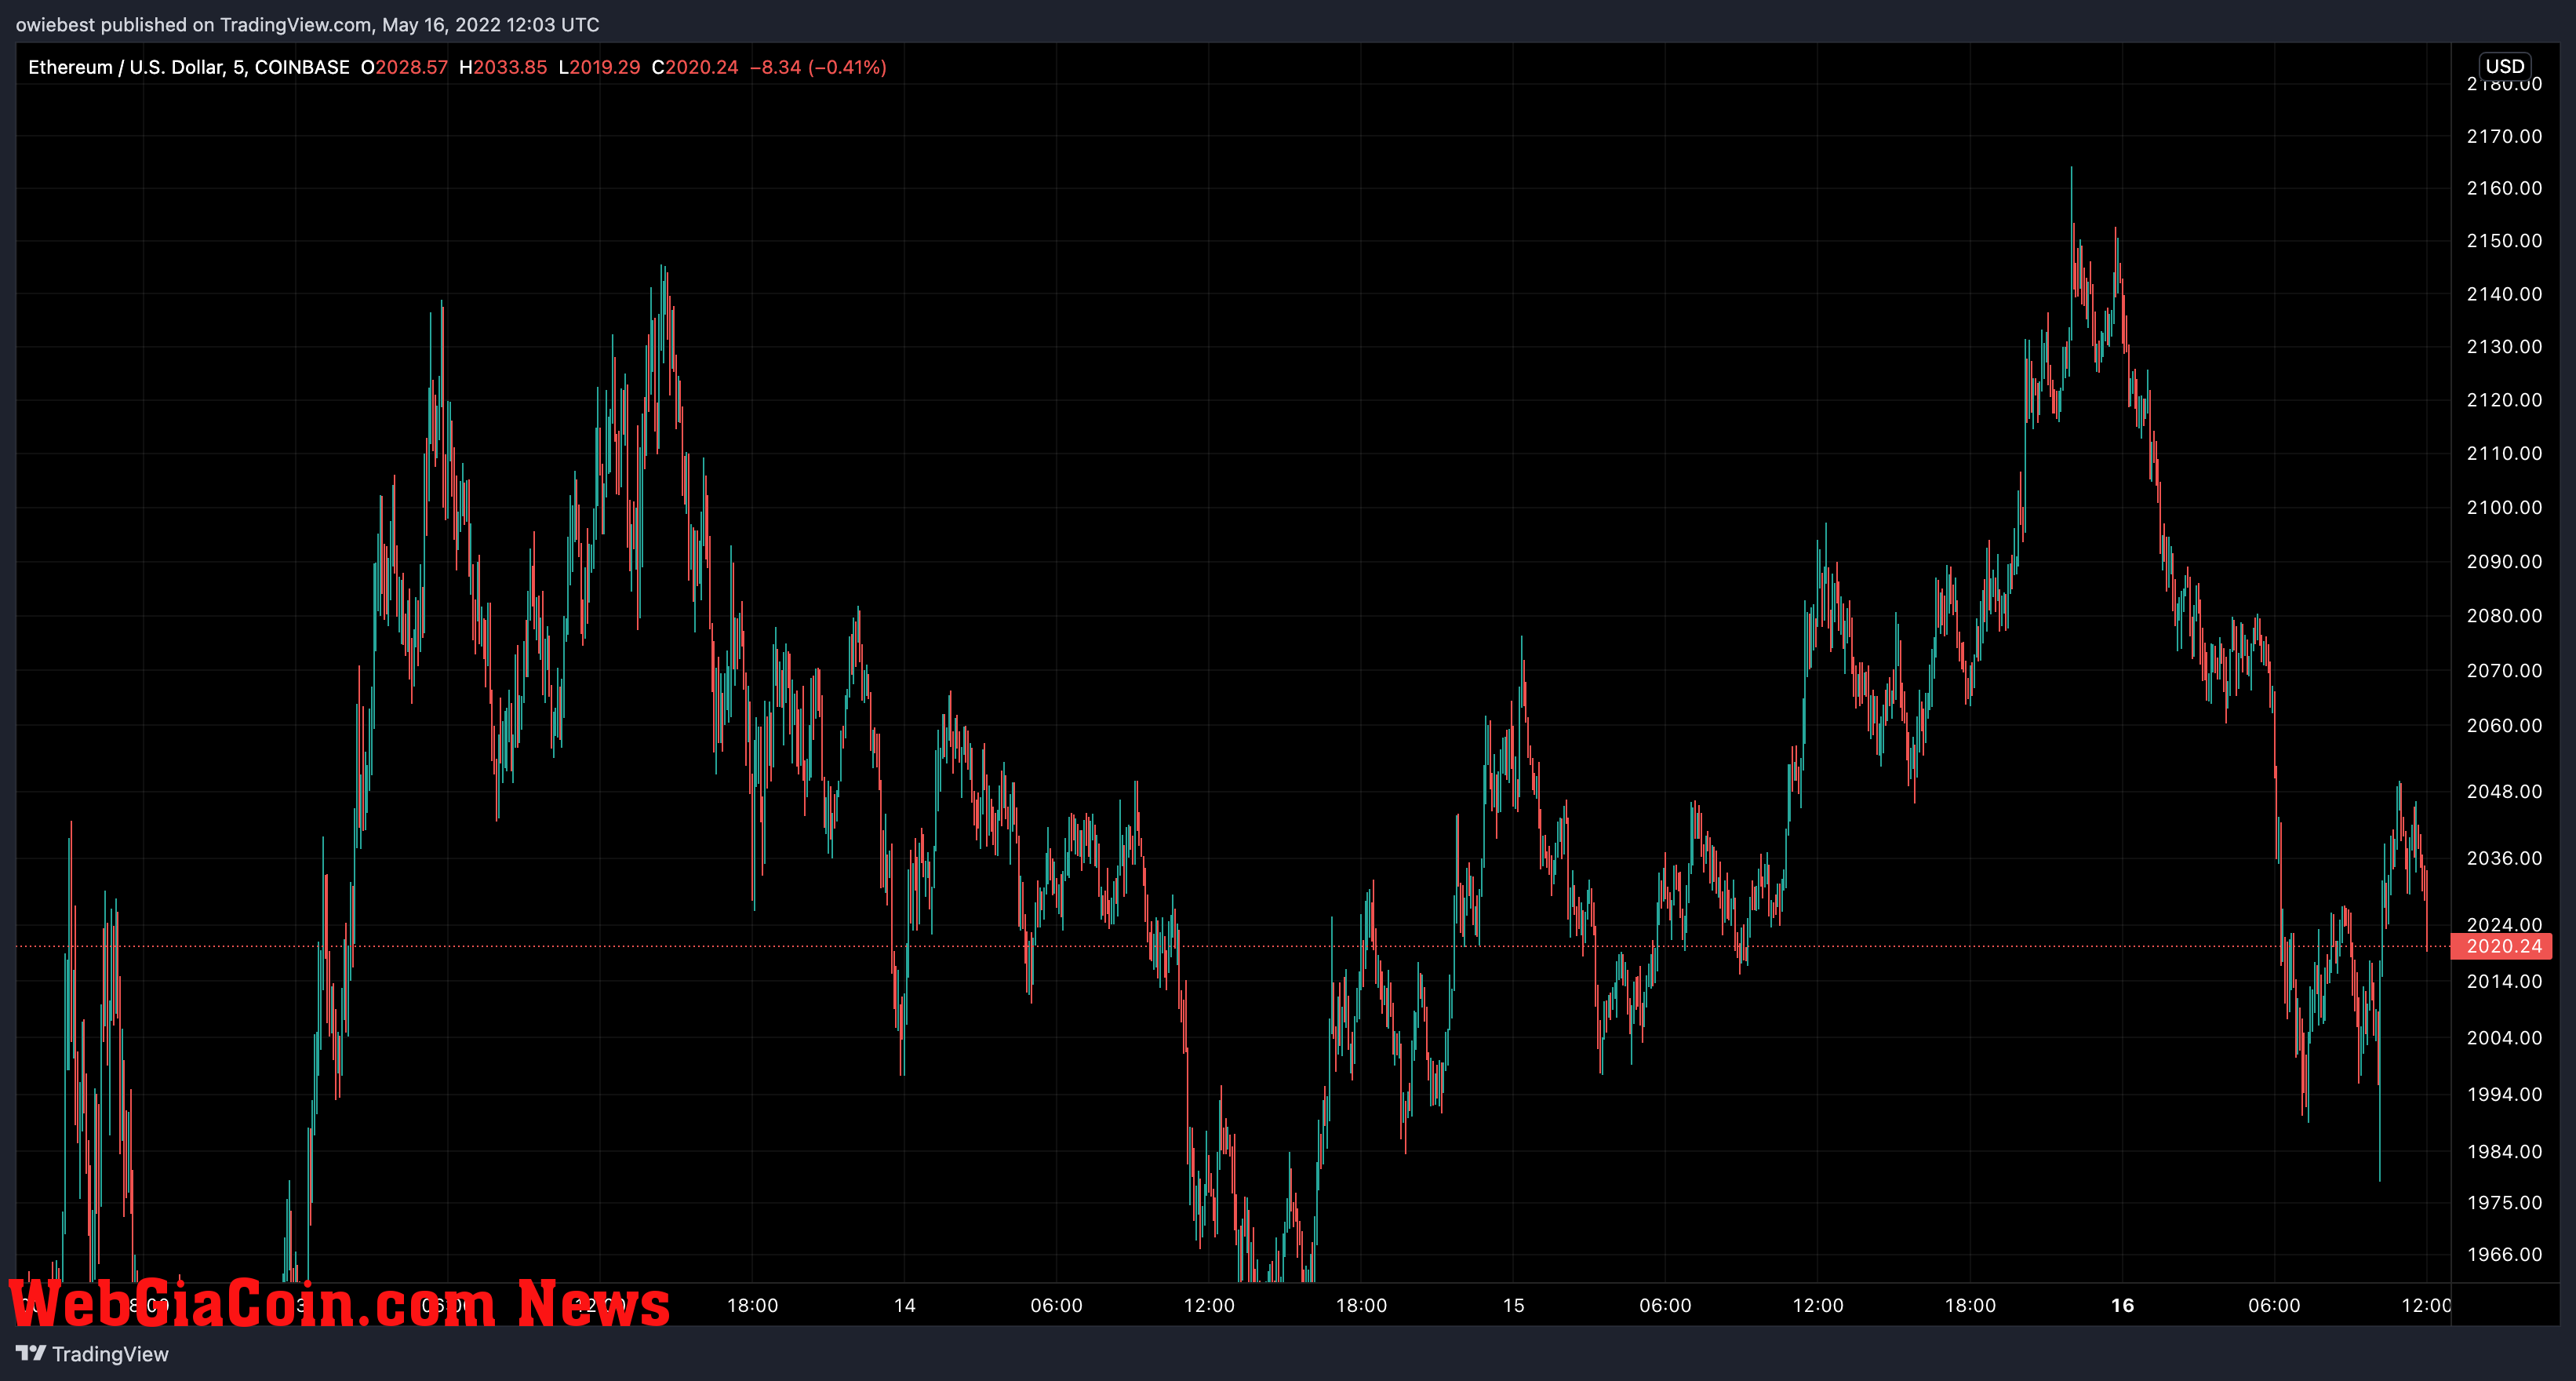Click the 1984.00 price axis label
The image size is (2576, 1381).
click(x=2504, y=1152)
